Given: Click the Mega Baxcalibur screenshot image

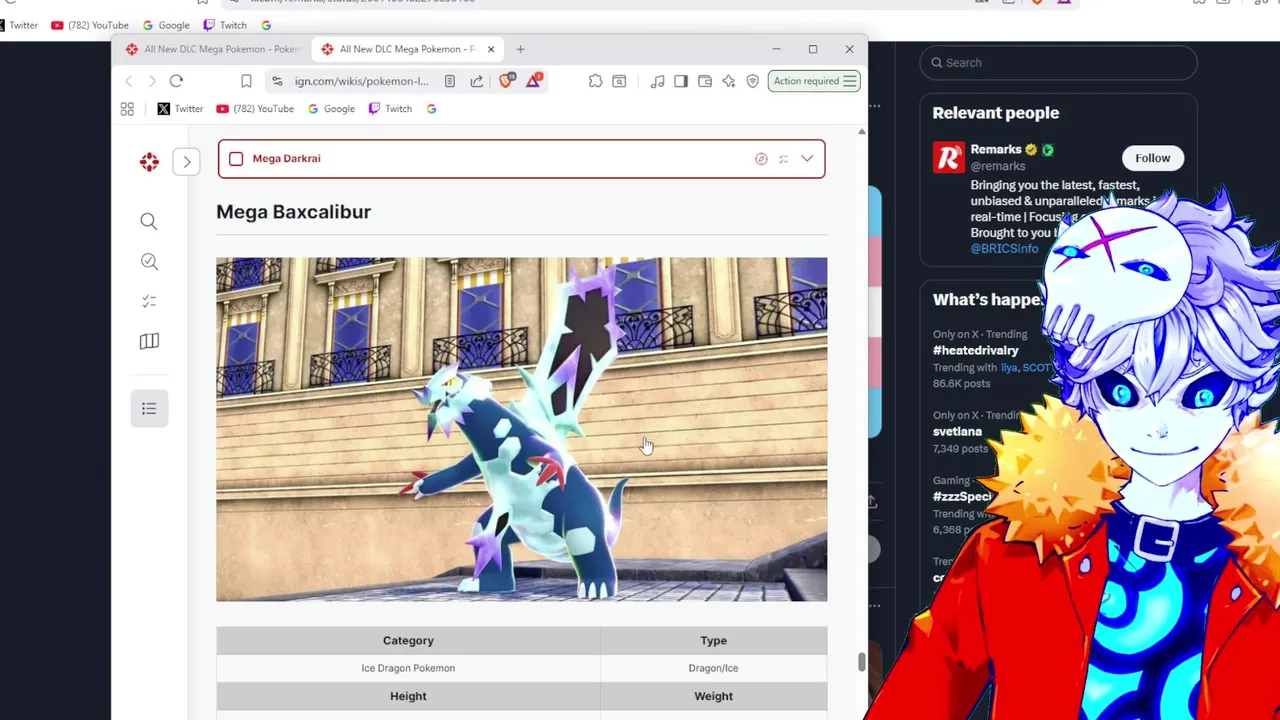Looking at the screenshot, I should [521, 429].
